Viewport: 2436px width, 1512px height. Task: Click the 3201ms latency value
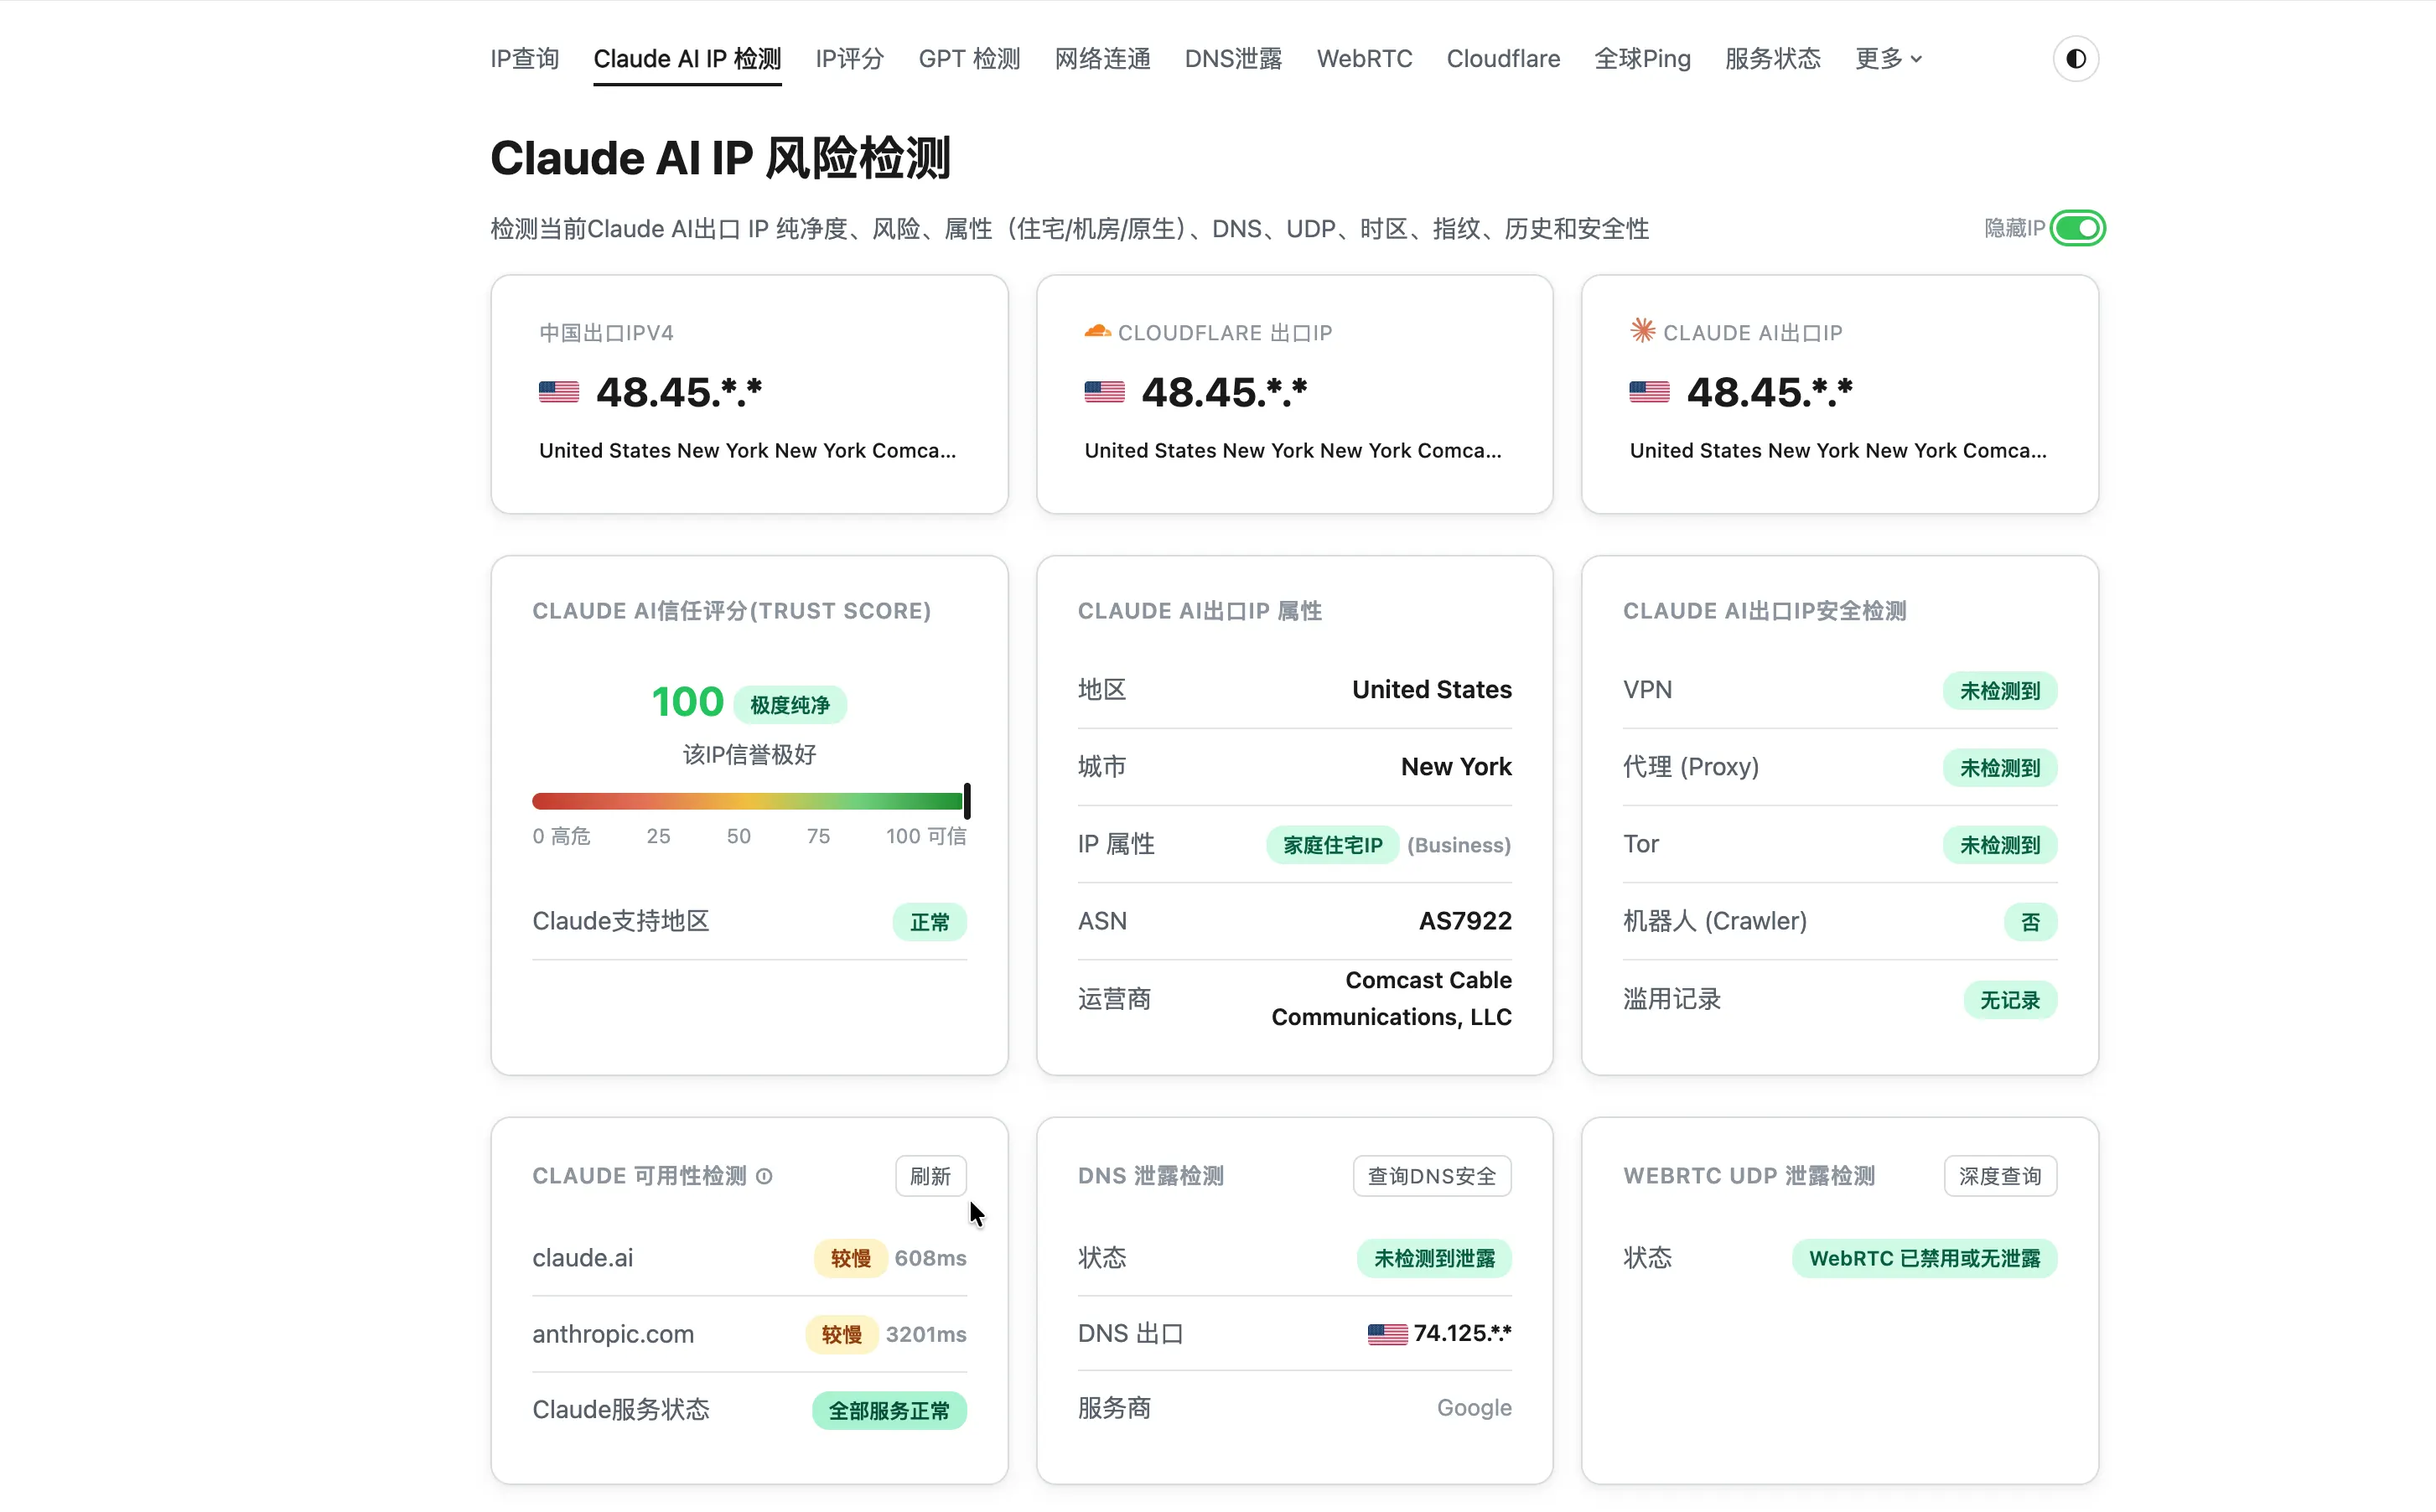(x=926, y=1334)
